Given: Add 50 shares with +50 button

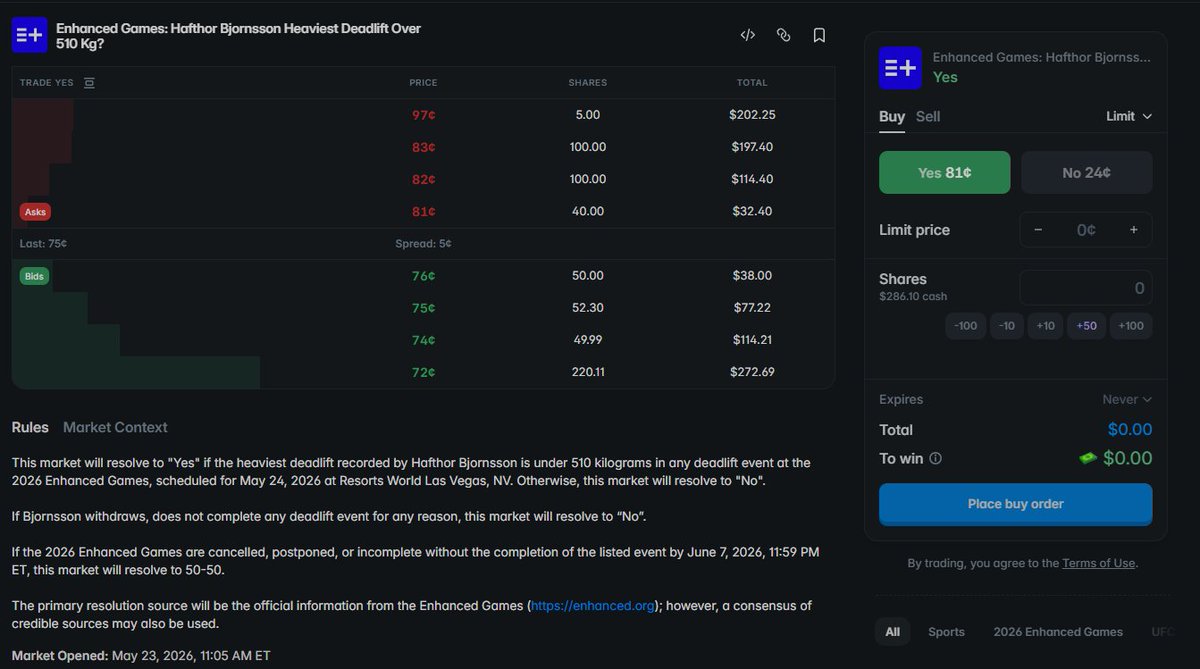Looking at the screenshot, I should pos(1086,326).
